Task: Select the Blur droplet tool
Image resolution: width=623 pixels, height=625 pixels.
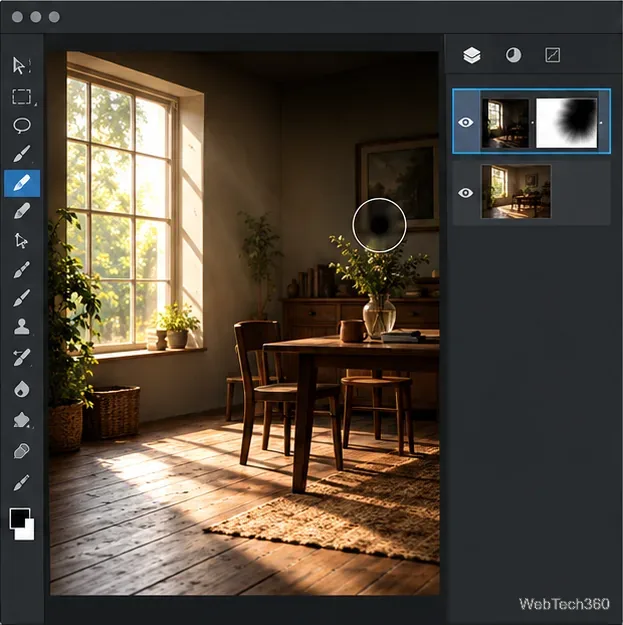Action: (x=22, y=389)
